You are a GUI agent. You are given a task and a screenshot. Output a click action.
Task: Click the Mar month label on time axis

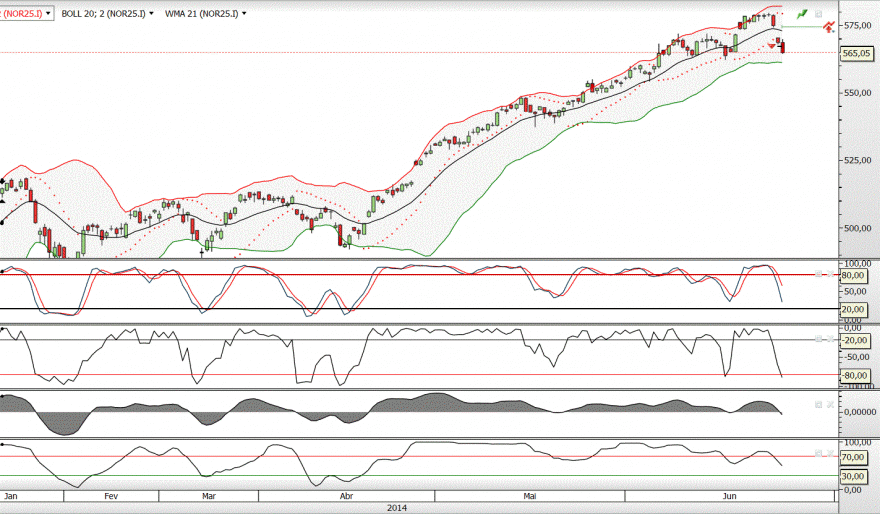click(209, 496)
